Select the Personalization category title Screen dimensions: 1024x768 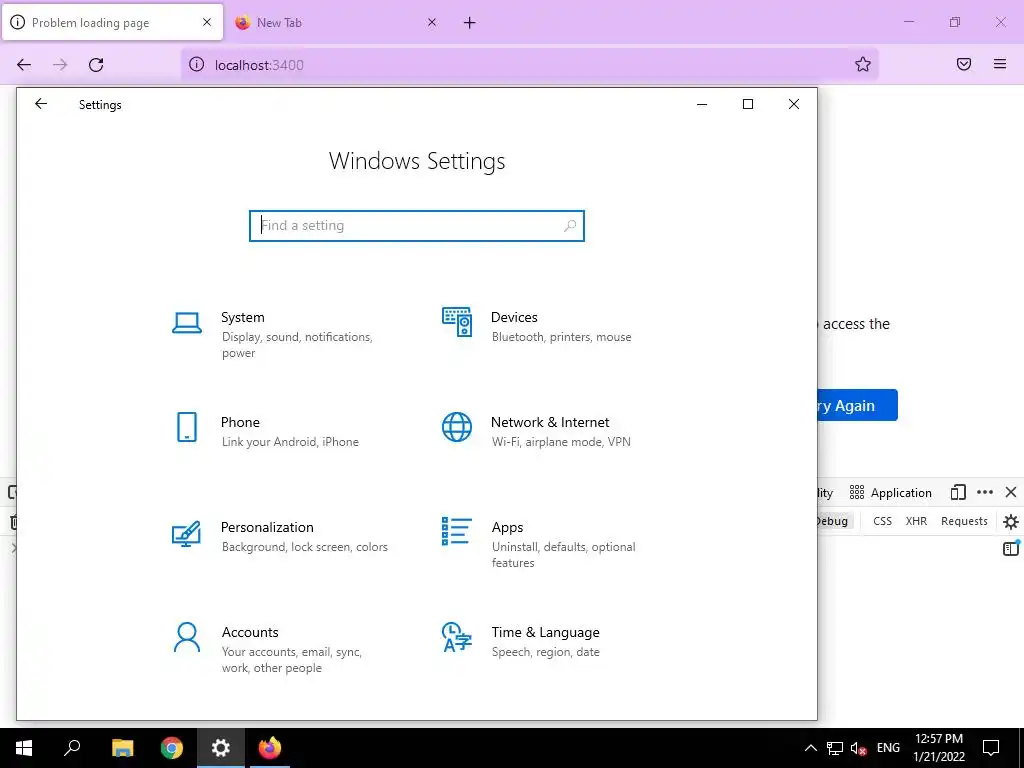[267, 527]
